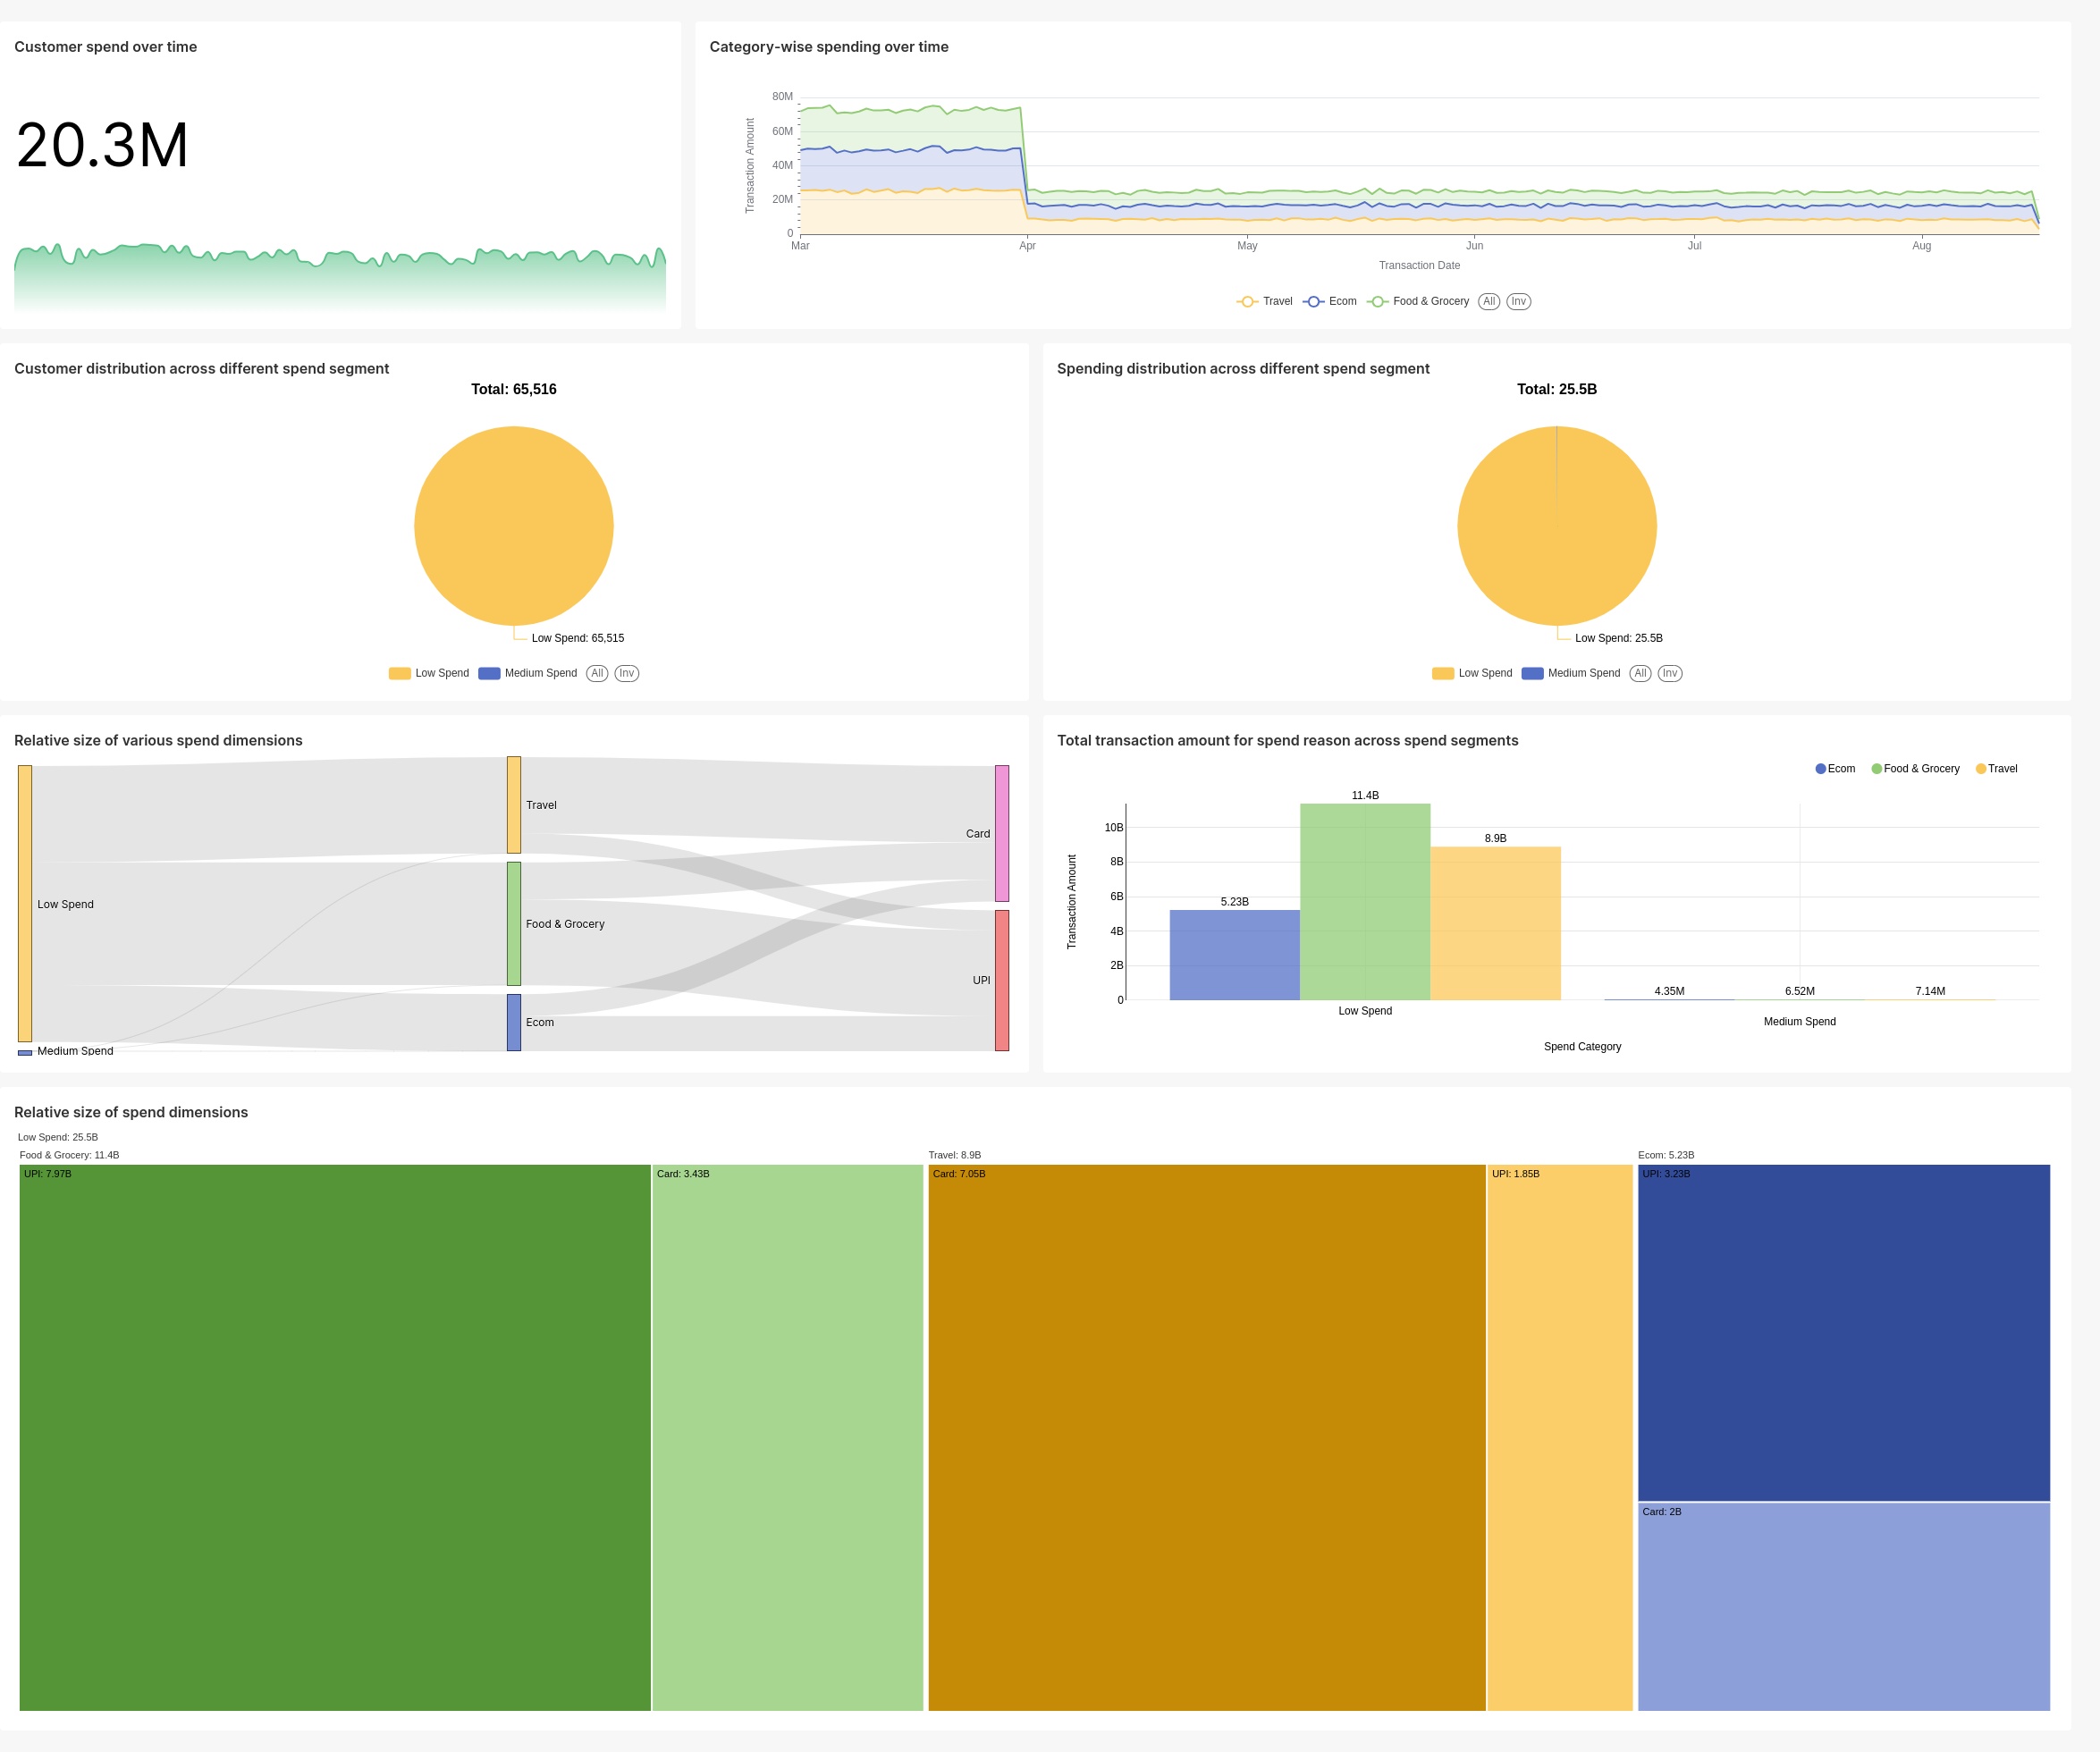Select the Ecom node in Sankey diagram
This screenshot has height=1752, width=2100.
click(514, 1022)
